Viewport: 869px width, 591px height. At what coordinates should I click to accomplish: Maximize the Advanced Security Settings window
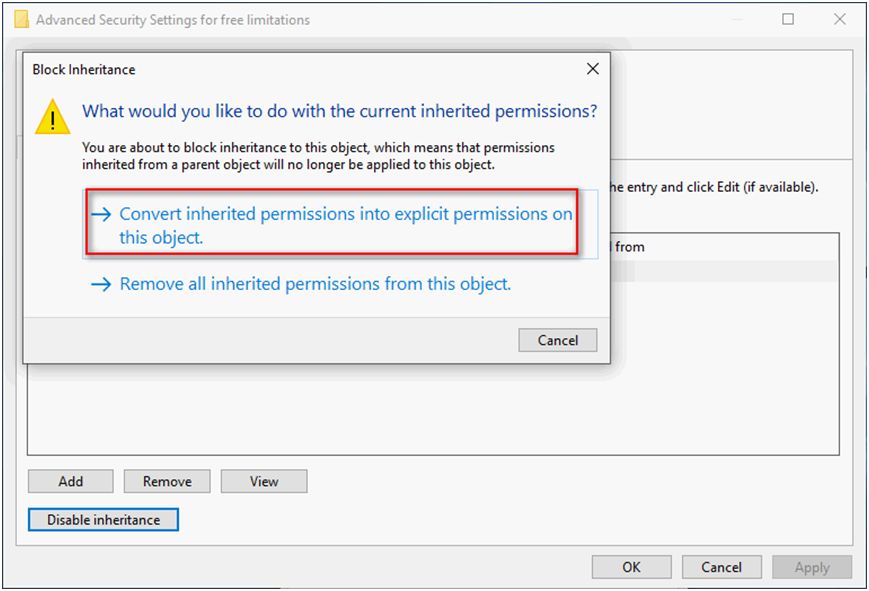click(x=788, y=19)
